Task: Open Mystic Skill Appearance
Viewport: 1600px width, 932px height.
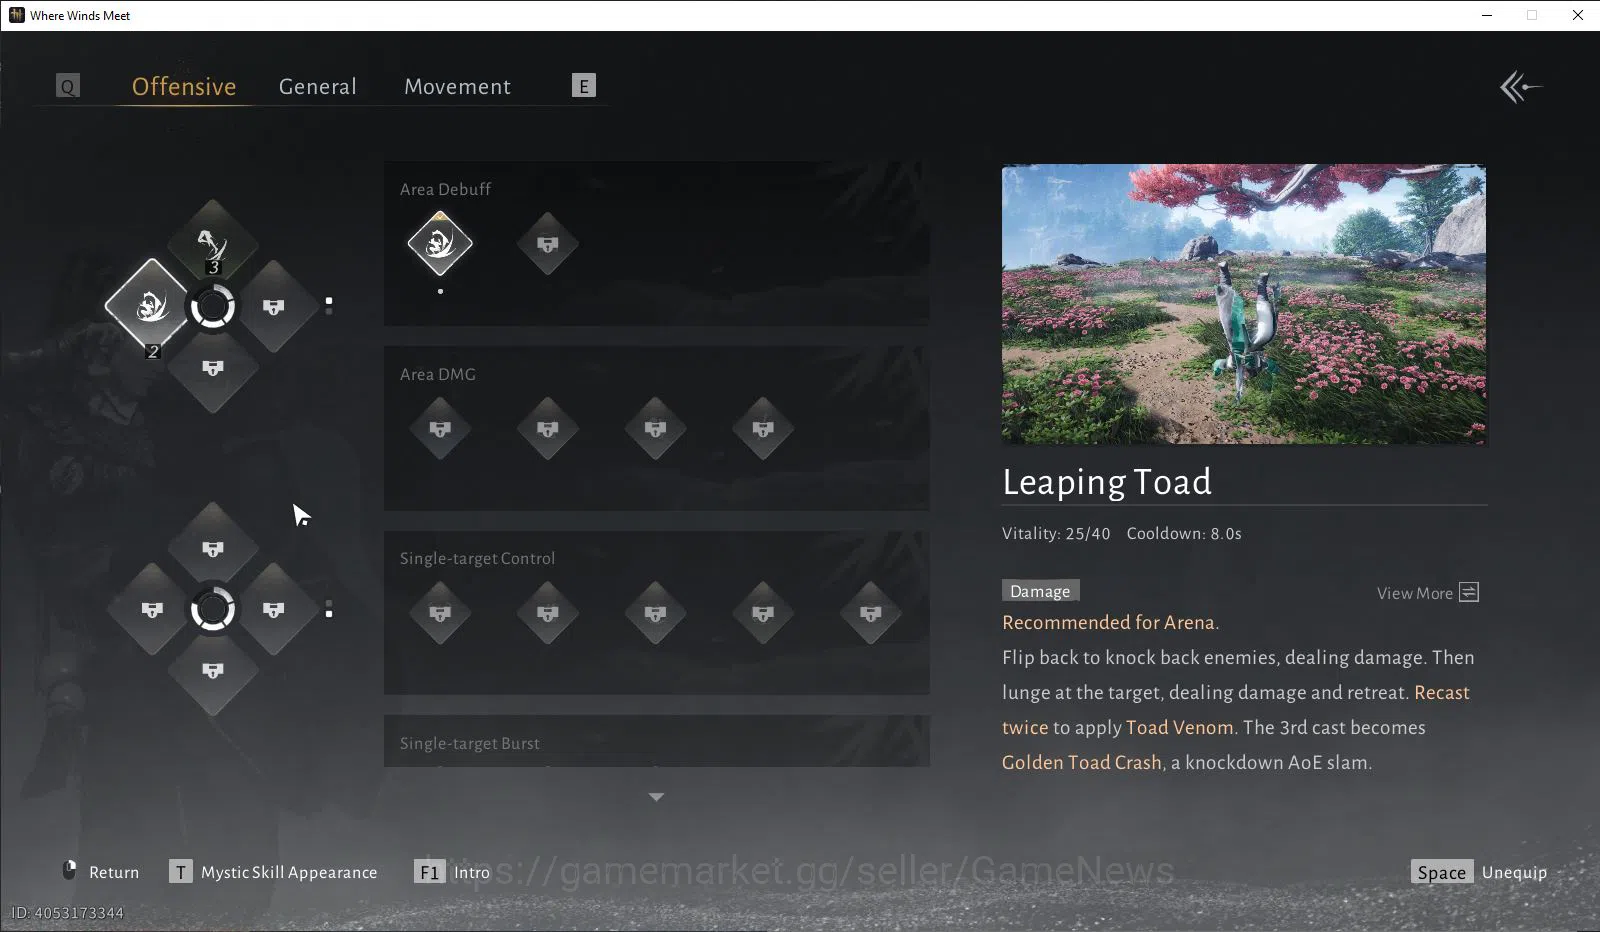Action: pos(274,872)
